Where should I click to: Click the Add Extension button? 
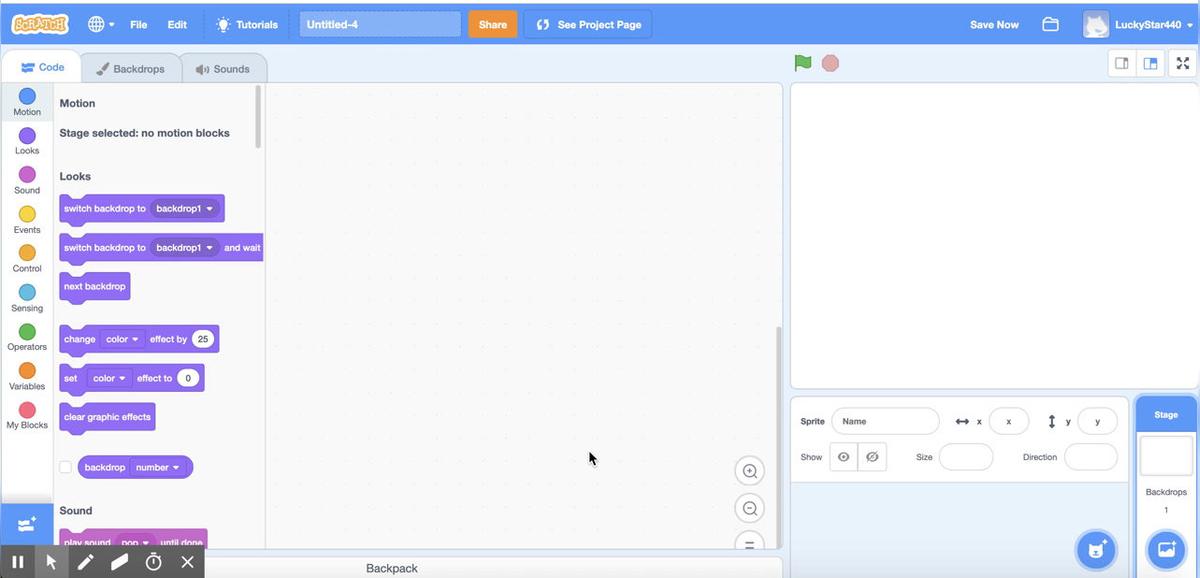click(x=27, y=523)
